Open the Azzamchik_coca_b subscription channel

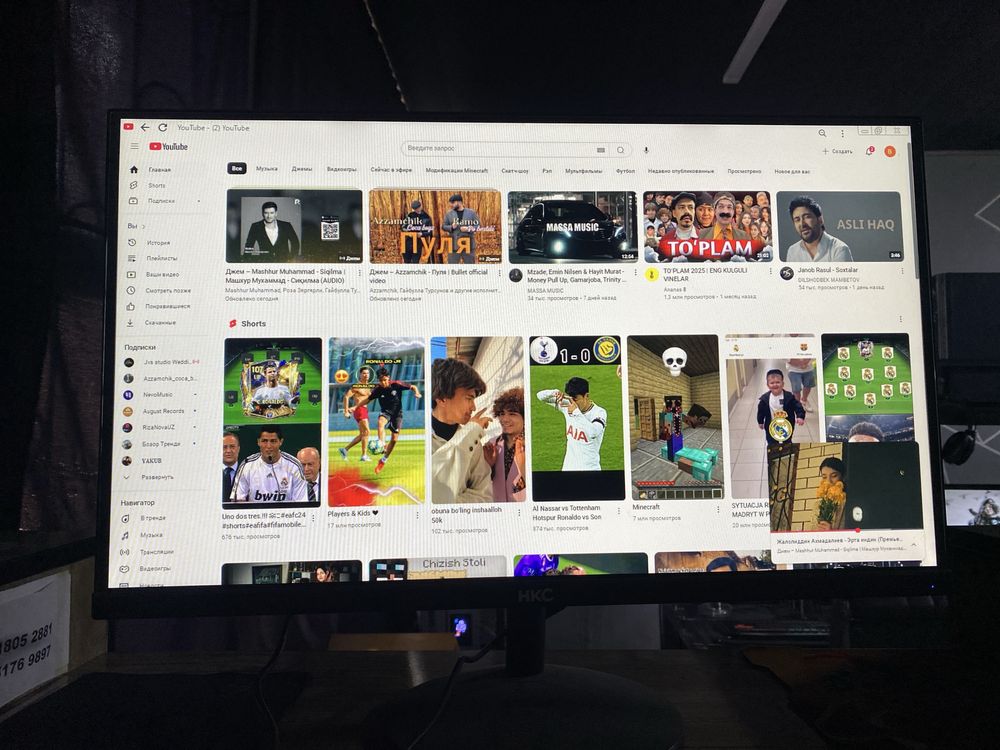163,378
